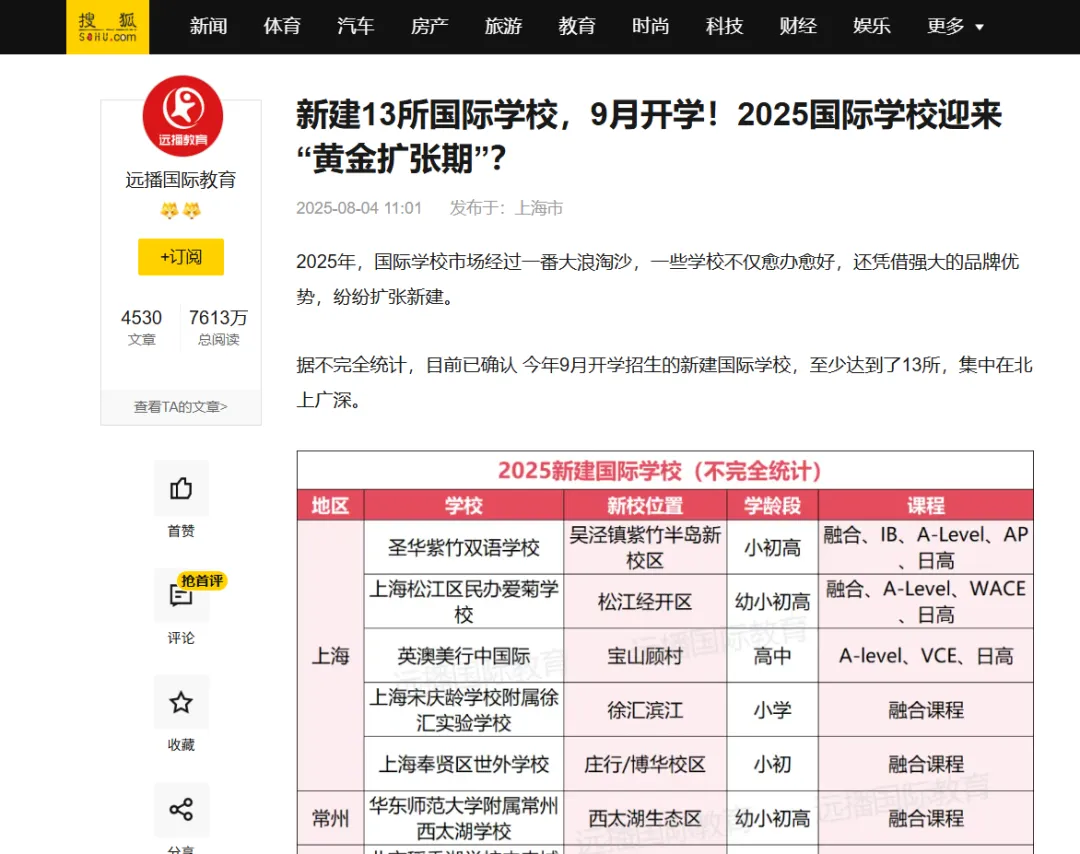Click the 小初高 age-stage cell
Image resolution: width=1080 pixels, height=854 pixels.
click(x=772, y=548)
